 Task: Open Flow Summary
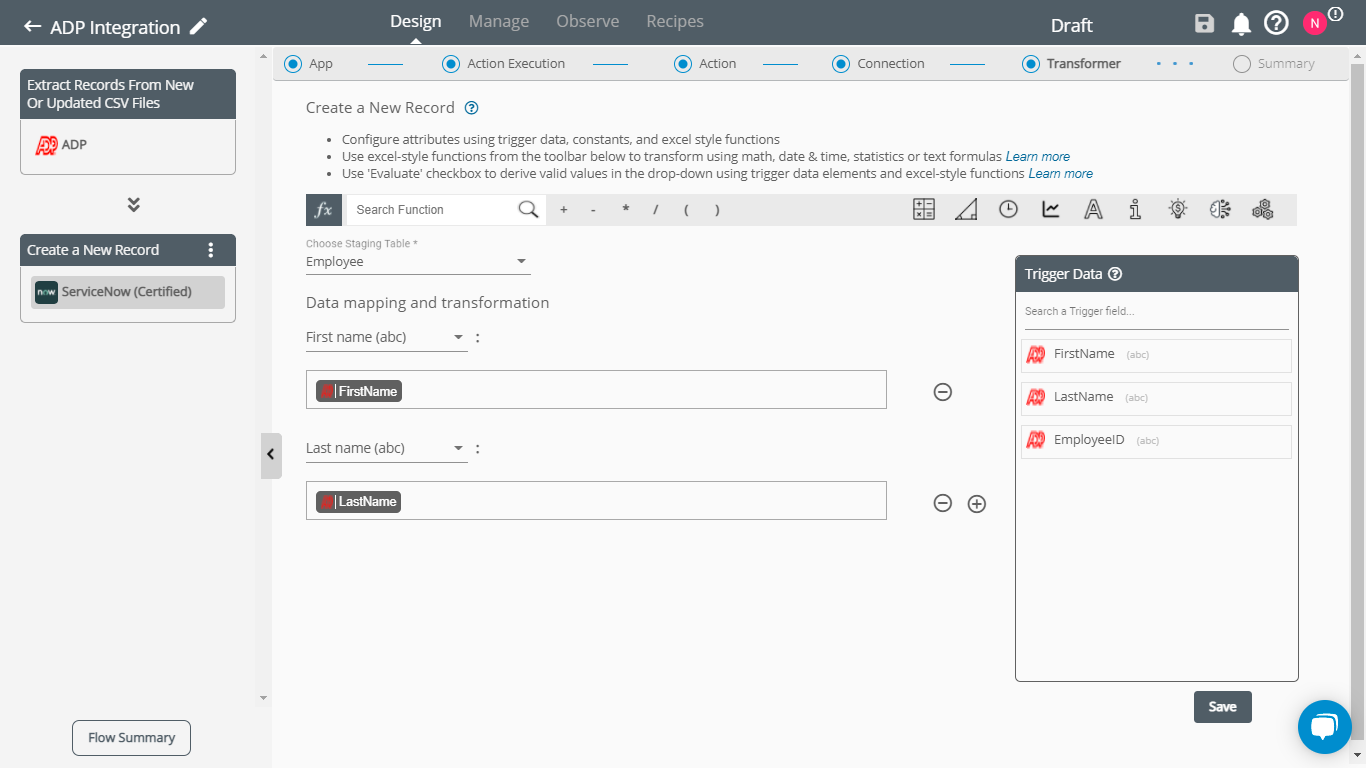[131, 738]
